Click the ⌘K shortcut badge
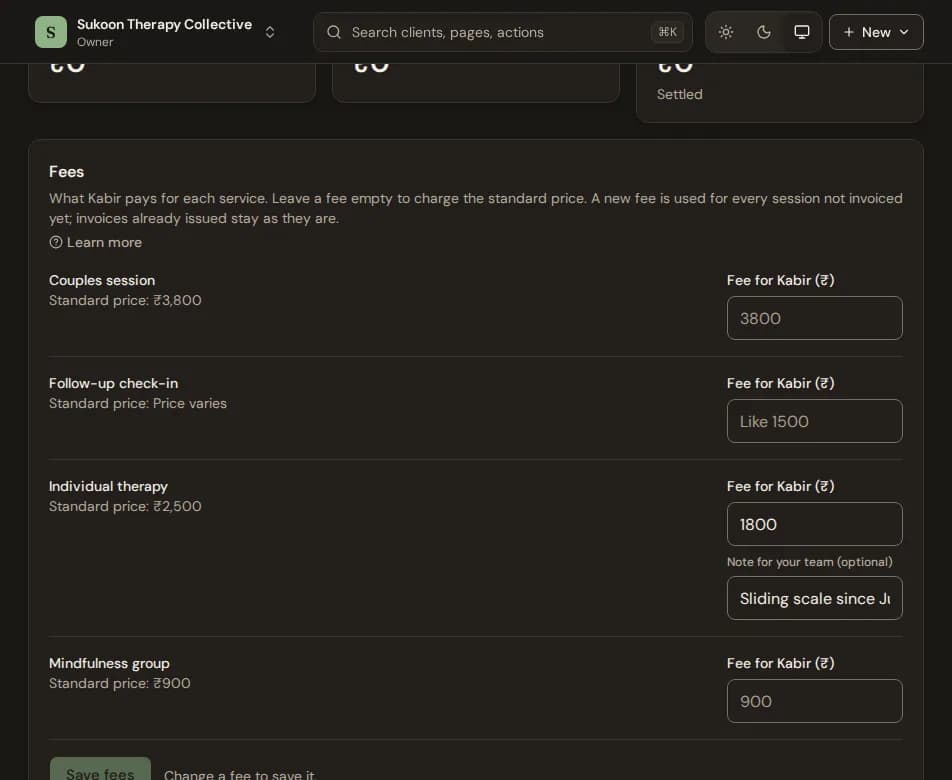 pos(667,32)
